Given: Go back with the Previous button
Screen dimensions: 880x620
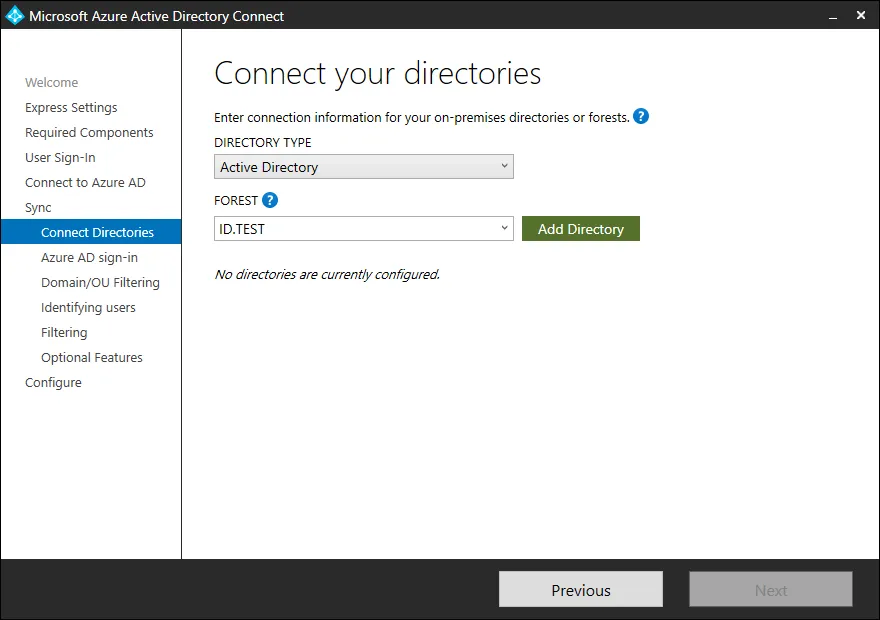Looking at the screenshot, I should tap(580, 590).
